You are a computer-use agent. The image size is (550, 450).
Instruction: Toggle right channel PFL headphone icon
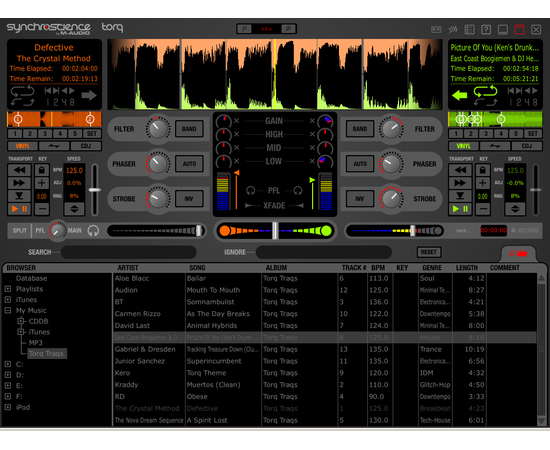click(x=298, y=191)
